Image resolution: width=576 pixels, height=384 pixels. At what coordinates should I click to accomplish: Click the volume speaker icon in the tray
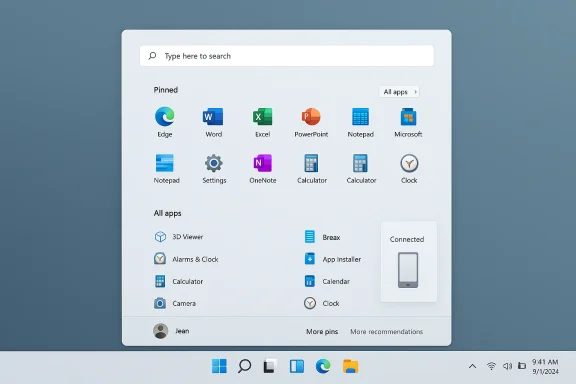[507, 366]
